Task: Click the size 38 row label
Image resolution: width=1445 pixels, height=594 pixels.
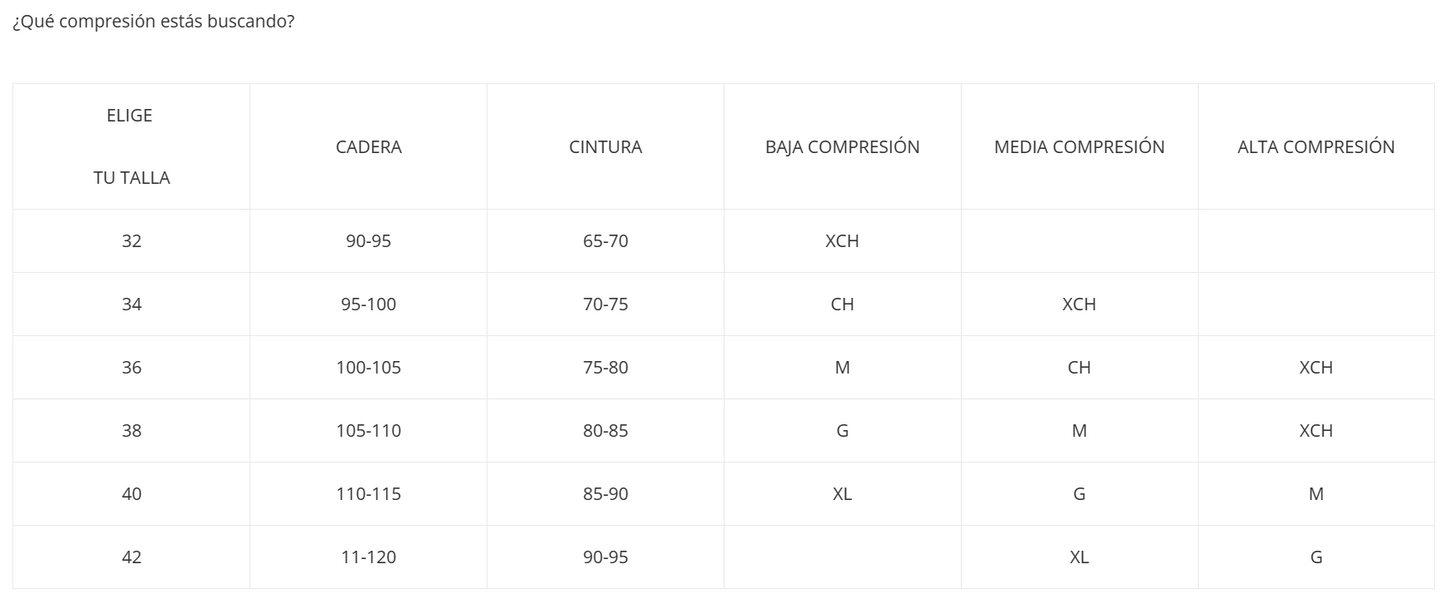Action: click(x=131, y=431)
